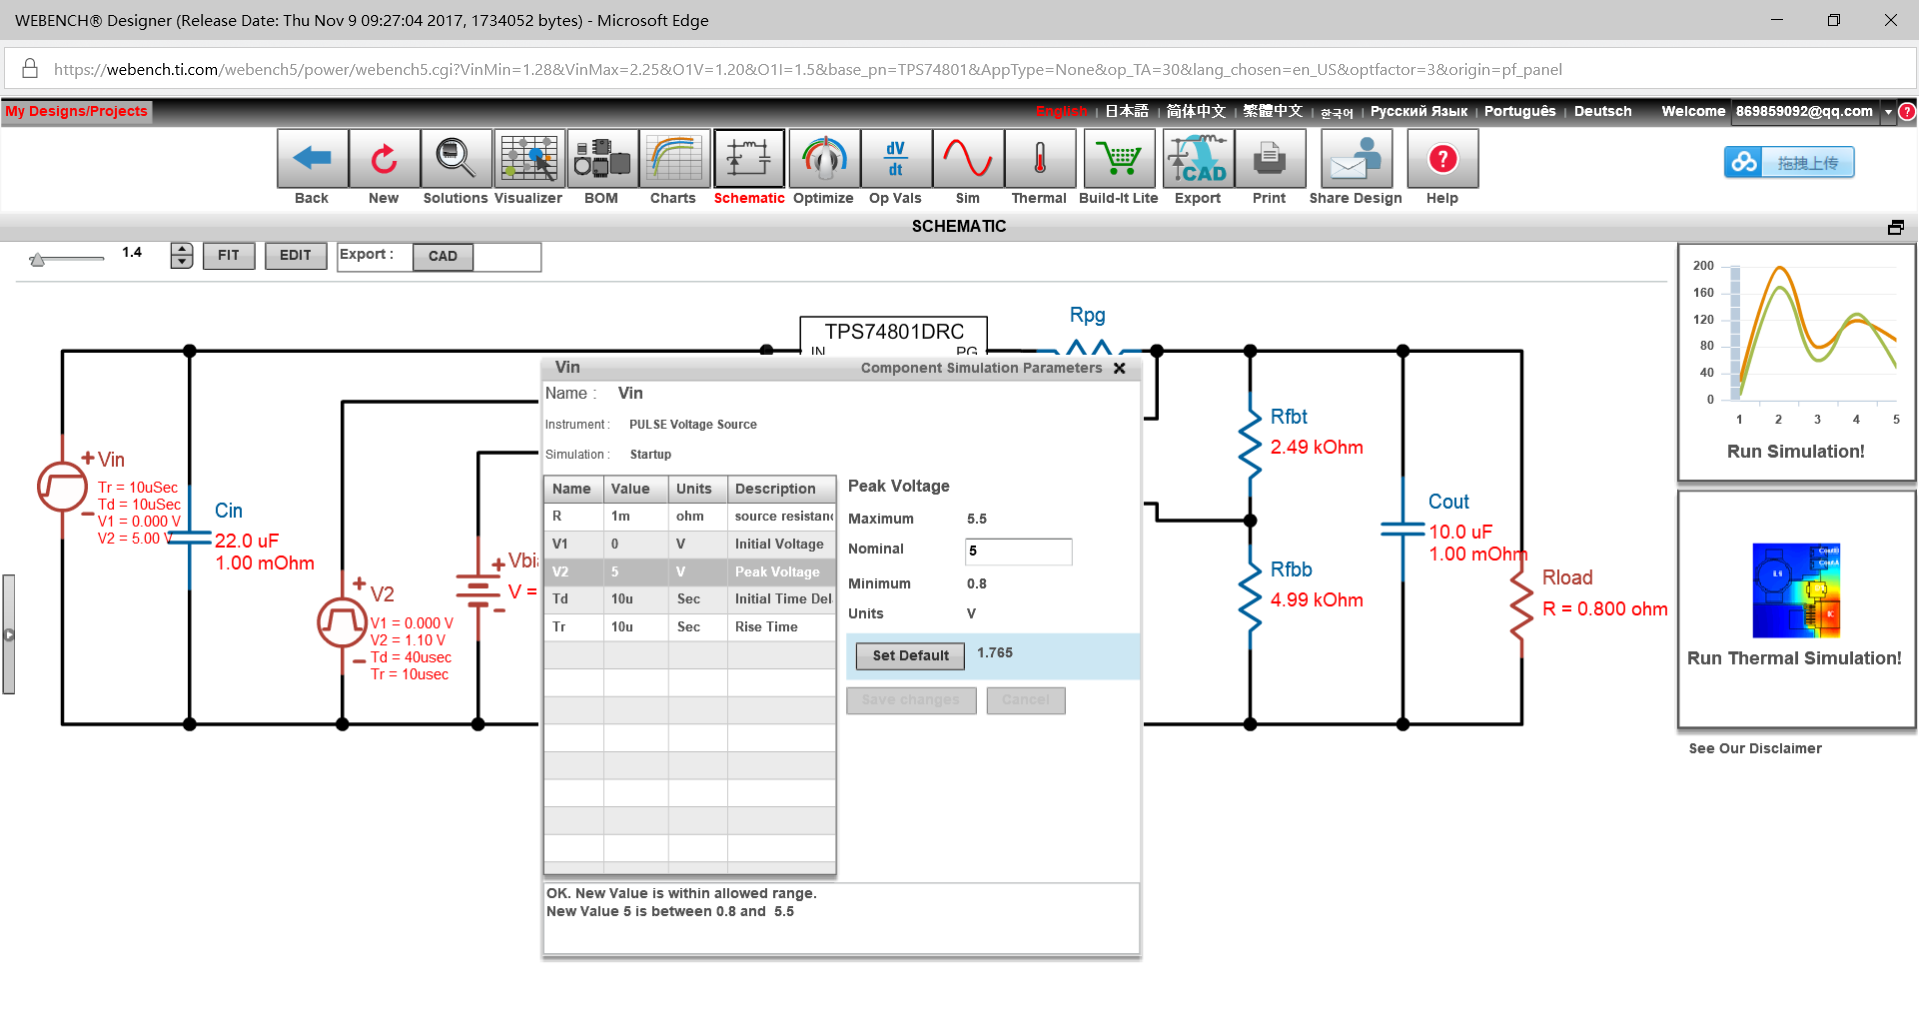Start a New design via red arrow icon
The width and height of the screenshot is (1919, 1021).
point(384,159)
